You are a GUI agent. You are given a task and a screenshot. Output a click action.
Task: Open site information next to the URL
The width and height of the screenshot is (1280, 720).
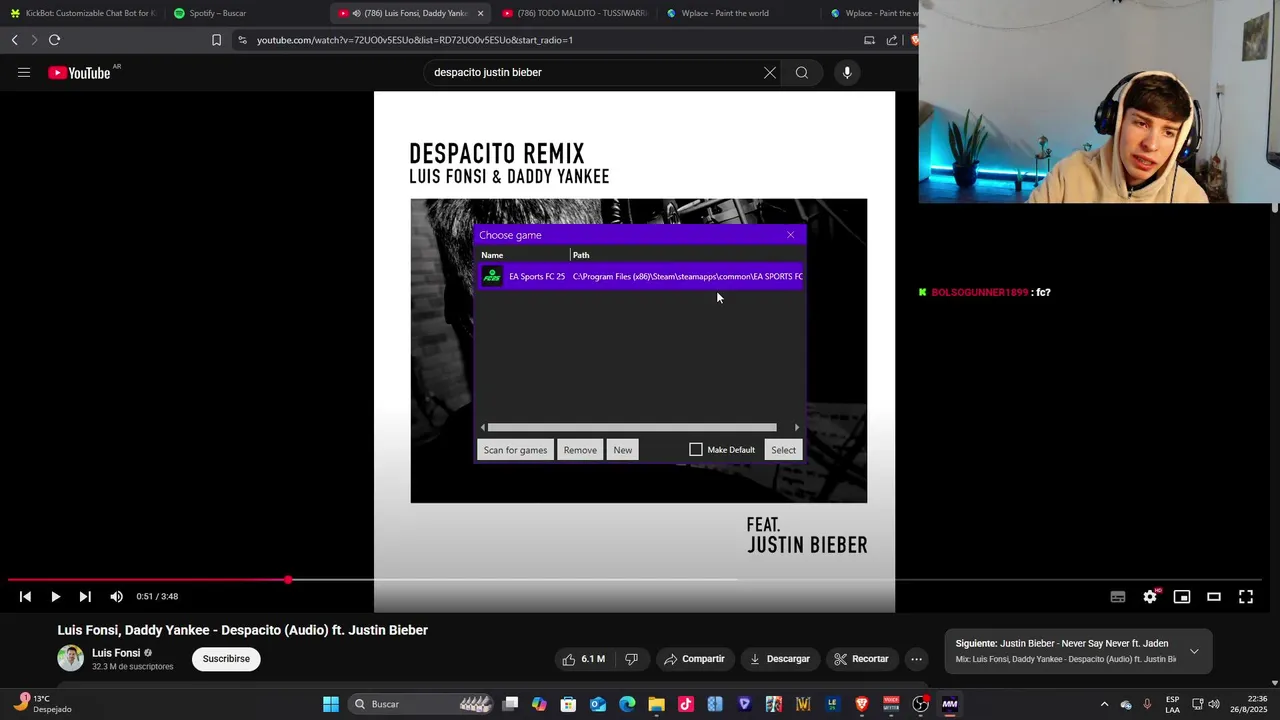click(x=242, y=40)
